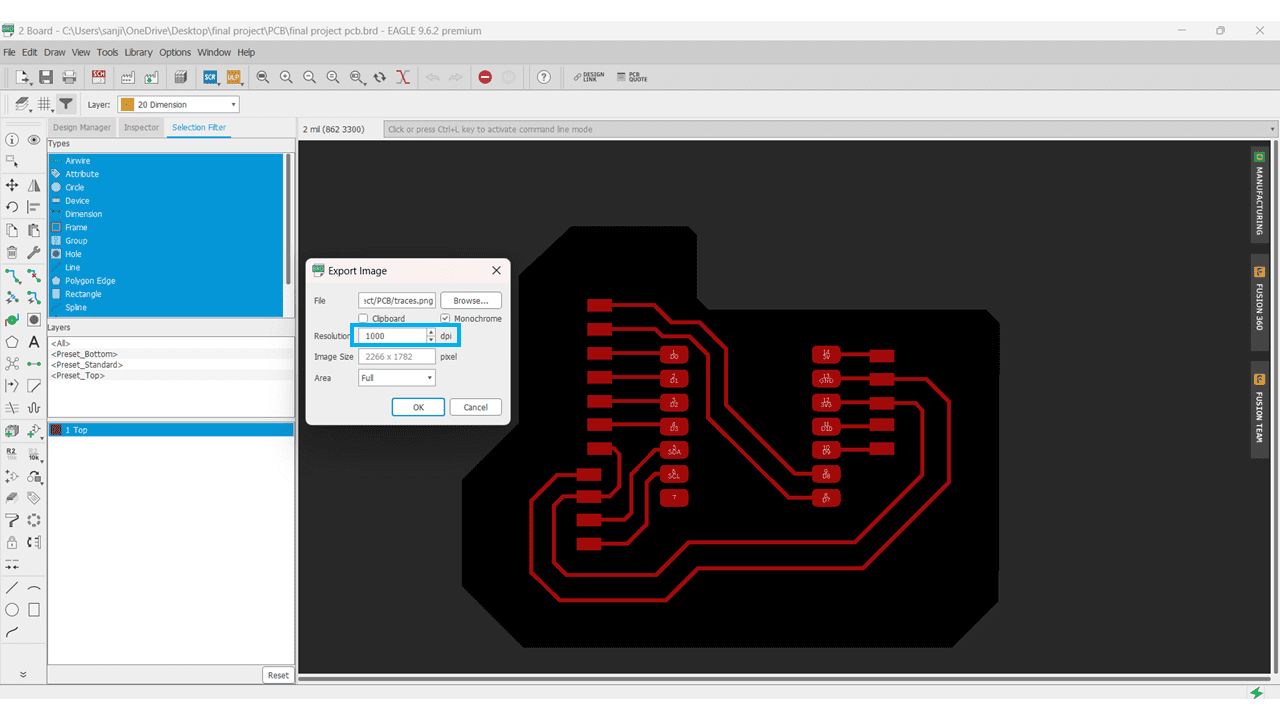Image resolution: width=1280 pixels, height=720 pixels.
Task: Select the Circle drawing tool
Action: click(x=12, y=609)
